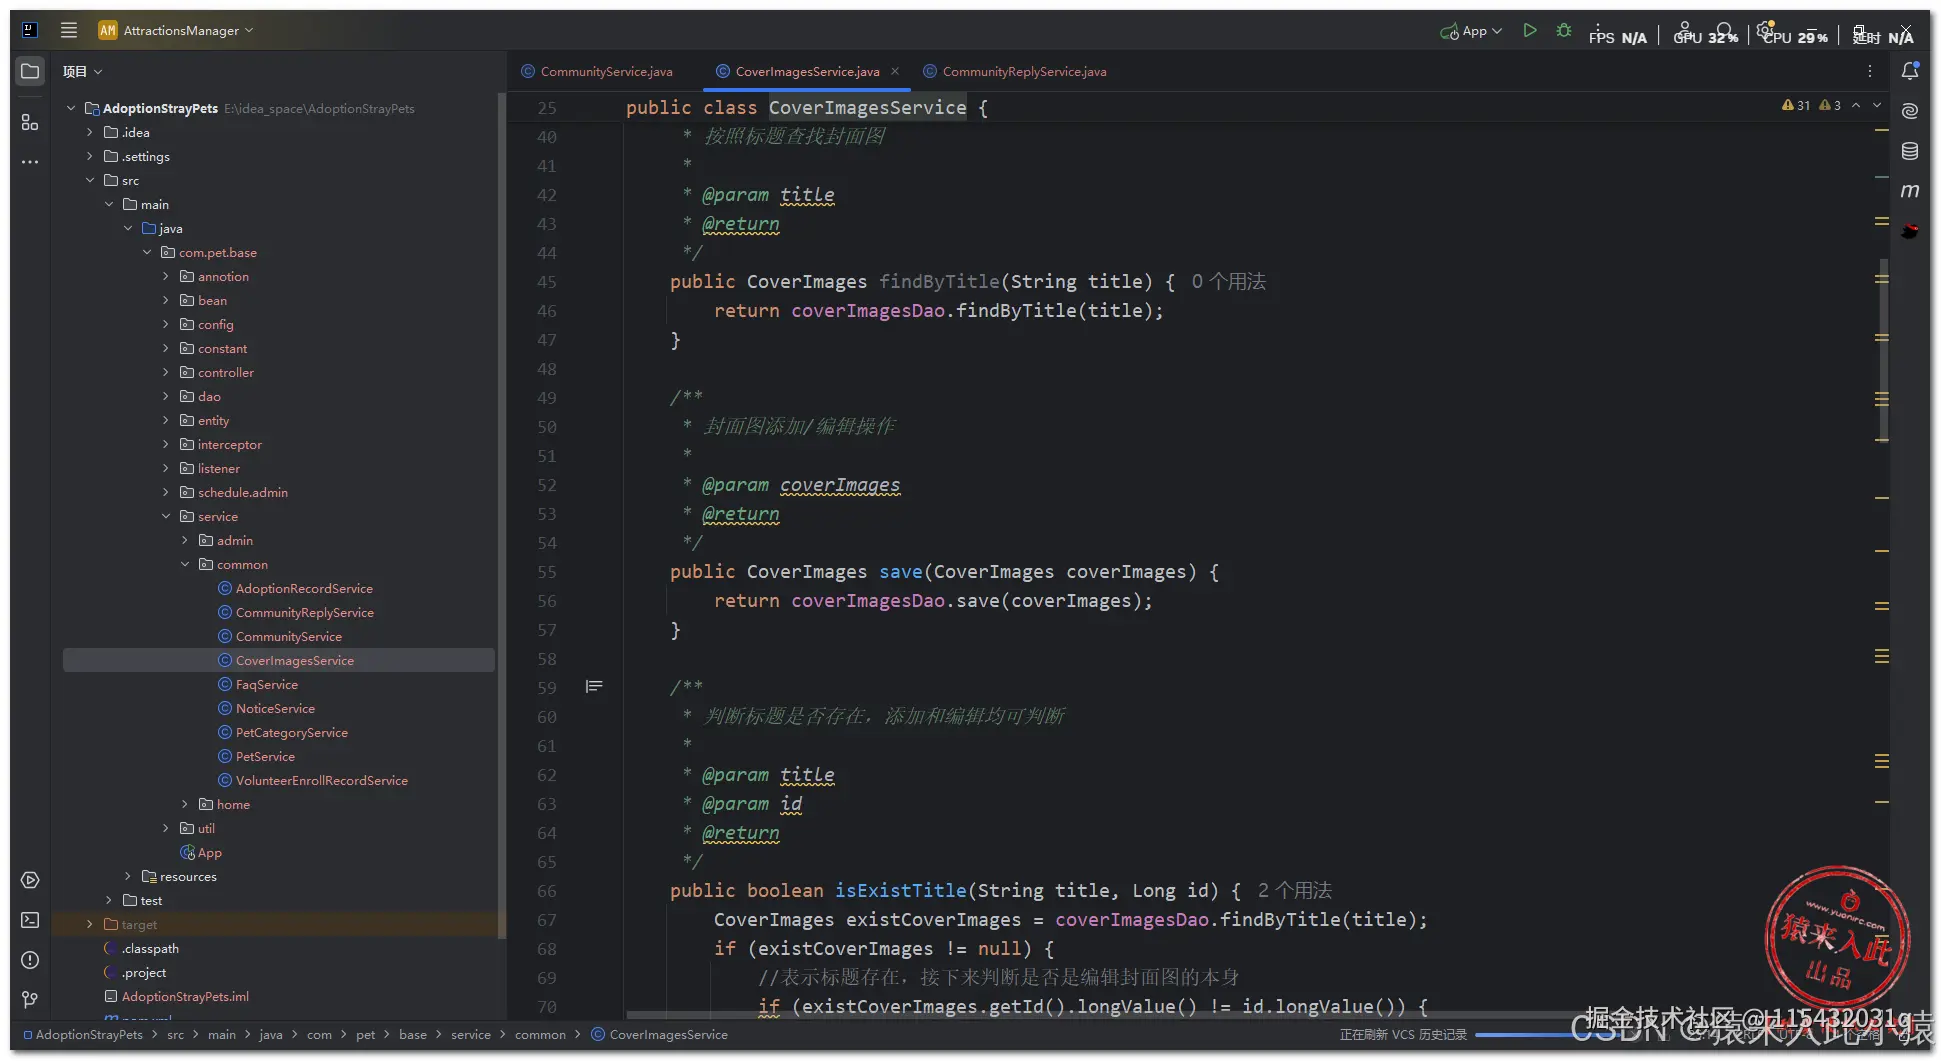Open the 项目 view selector dropdown
Viewport: 1941px width, 1061px height.
point(82,71)
